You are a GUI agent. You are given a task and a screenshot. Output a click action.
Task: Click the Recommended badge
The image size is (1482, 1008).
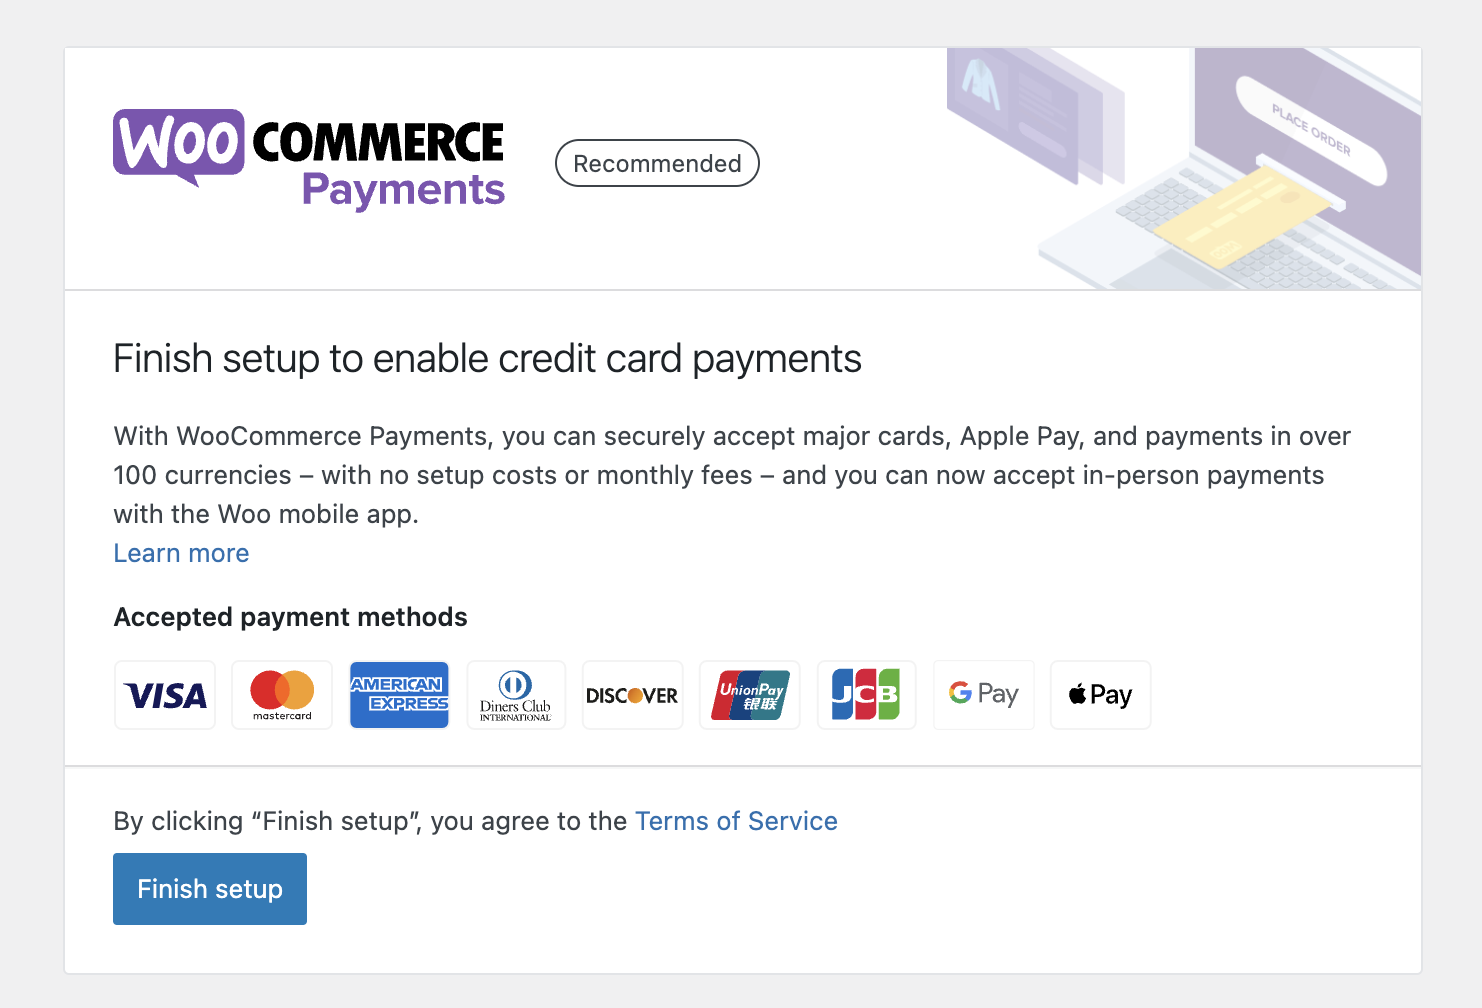coord(657,164)
